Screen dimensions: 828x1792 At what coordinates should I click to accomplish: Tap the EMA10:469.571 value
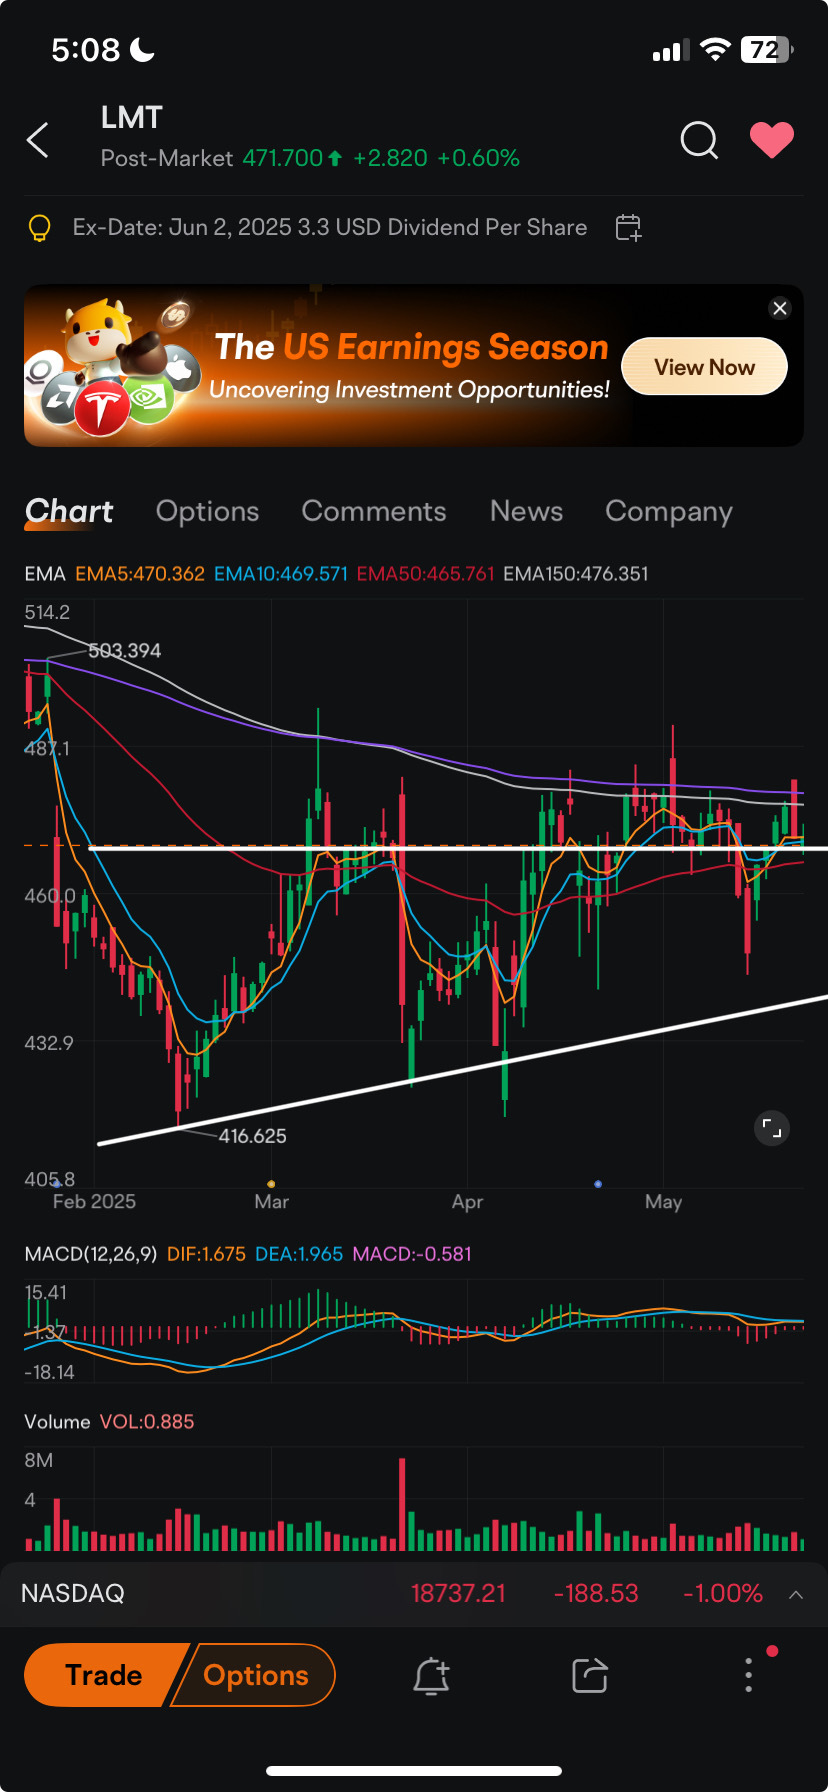[x=281, y=574]
